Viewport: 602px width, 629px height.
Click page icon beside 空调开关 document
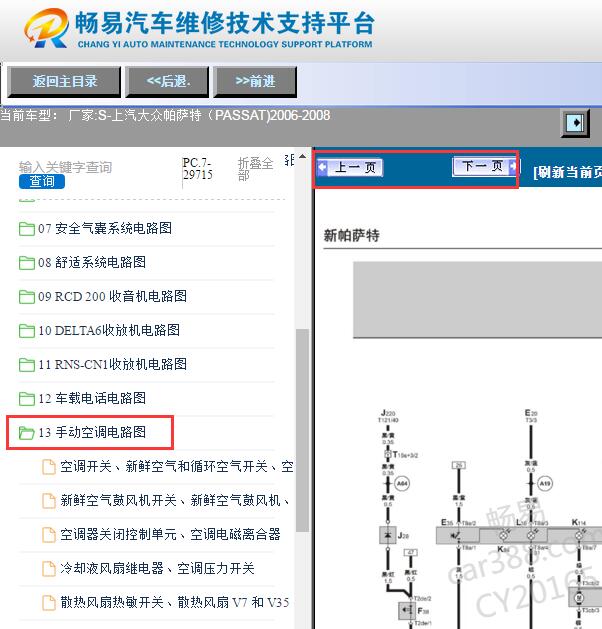pos(49,467)
